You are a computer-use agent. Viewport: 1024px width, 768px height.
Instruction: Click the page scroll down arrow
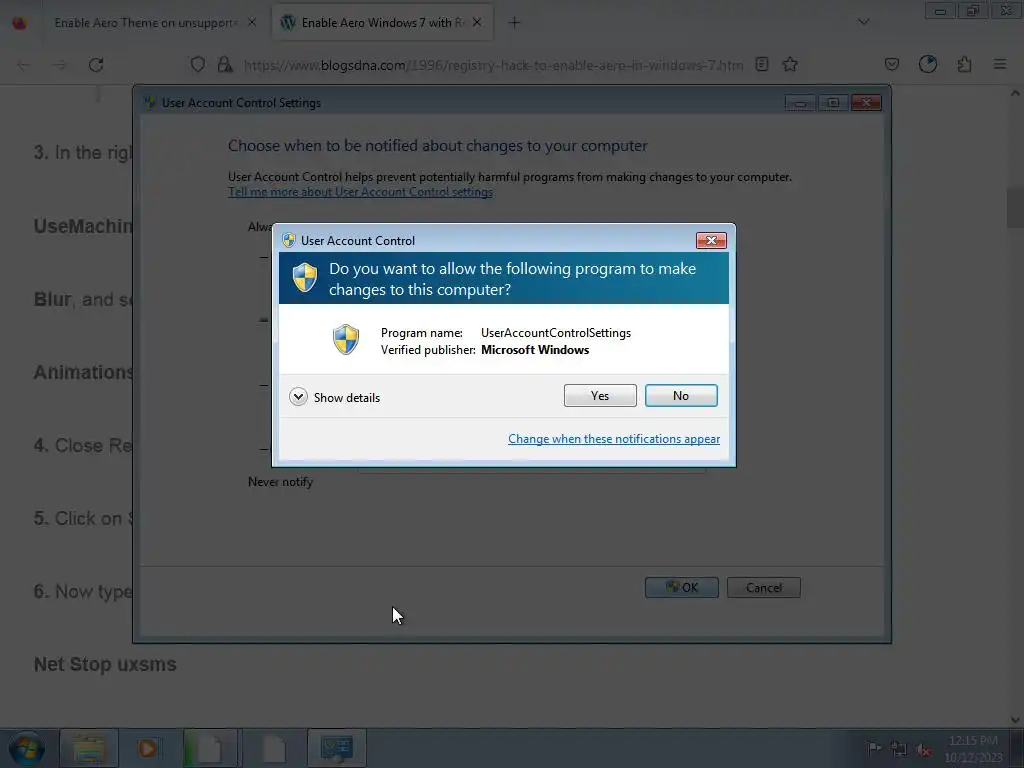1015,720
